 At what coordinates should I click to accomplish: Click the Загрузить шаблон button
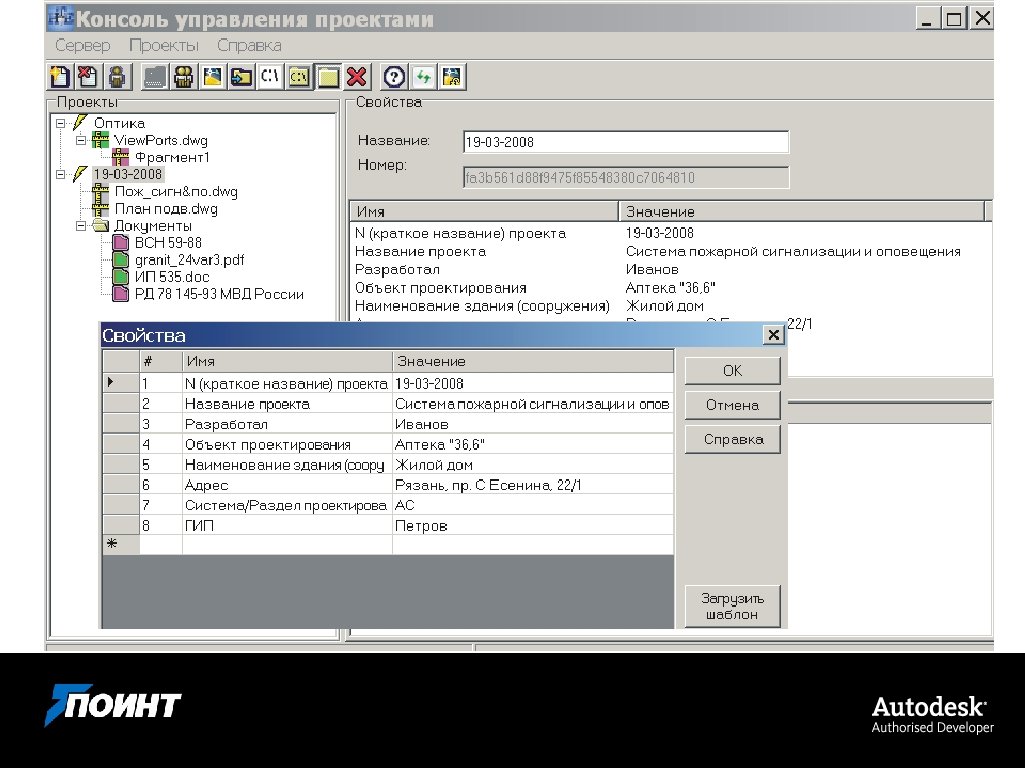(x=732, y=606)
